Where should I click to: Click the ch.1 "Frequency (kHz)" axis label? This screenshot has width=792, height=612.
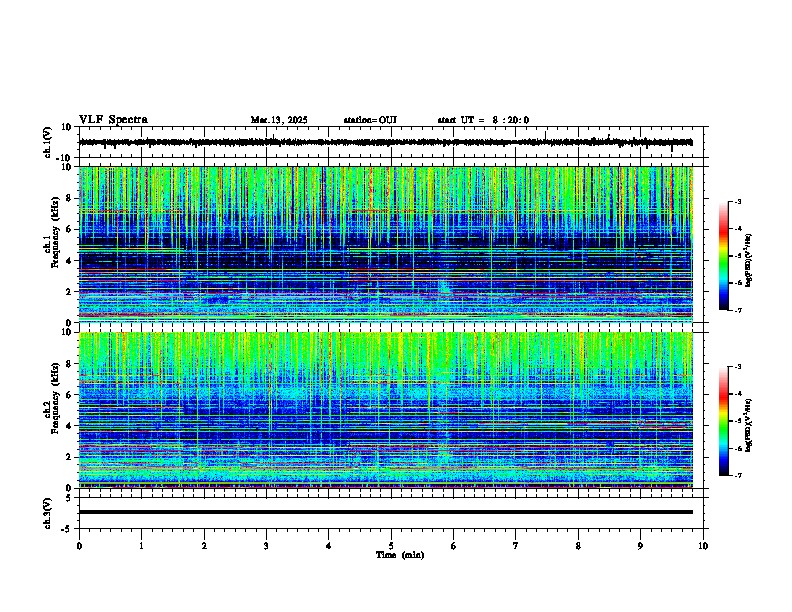[55, 232]
